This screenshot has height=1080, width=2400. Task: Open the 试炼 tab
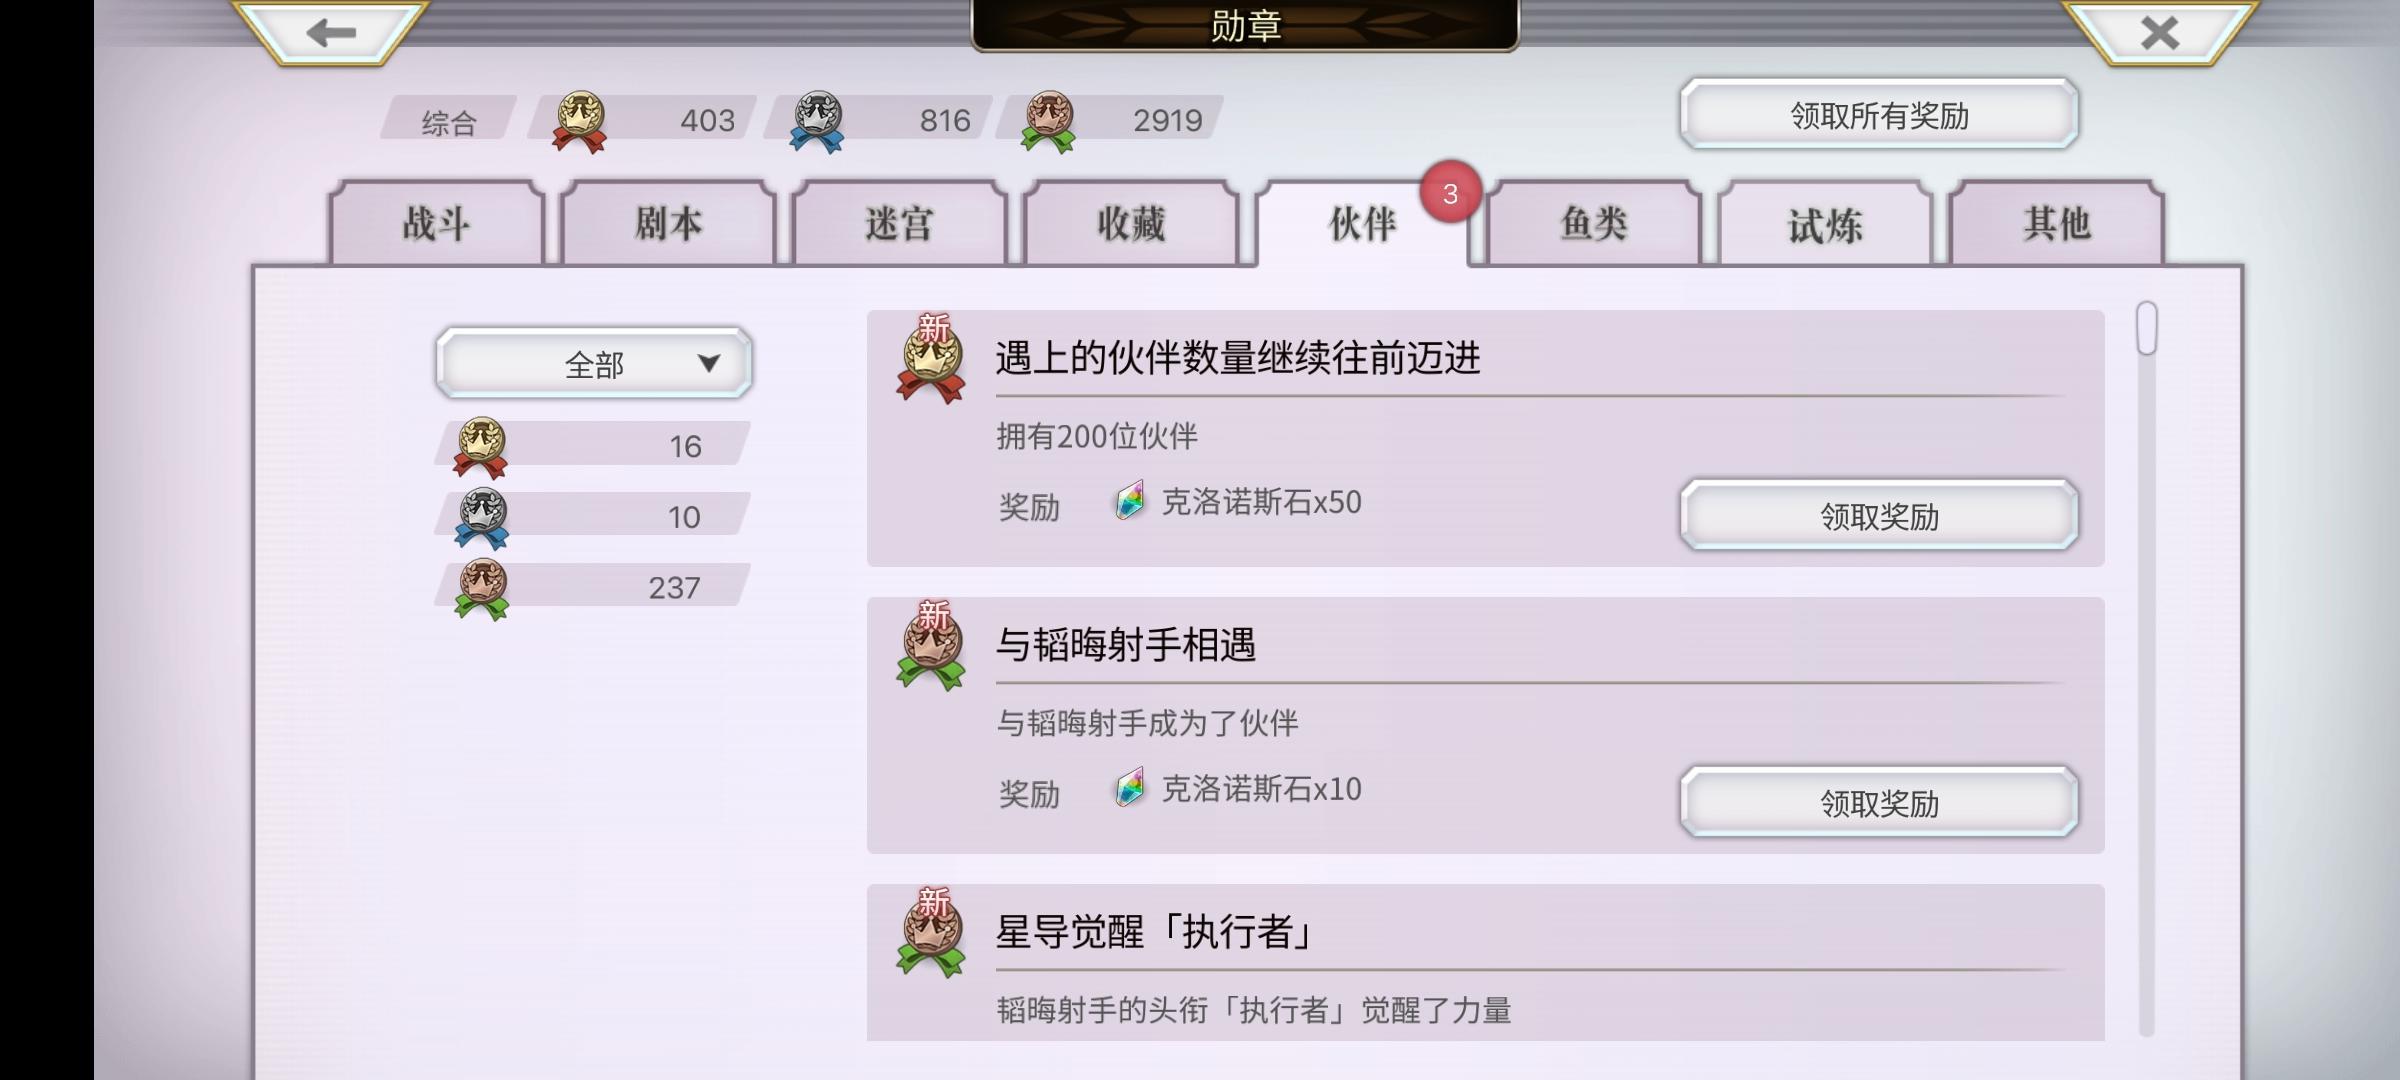[x=1825, y=223]
